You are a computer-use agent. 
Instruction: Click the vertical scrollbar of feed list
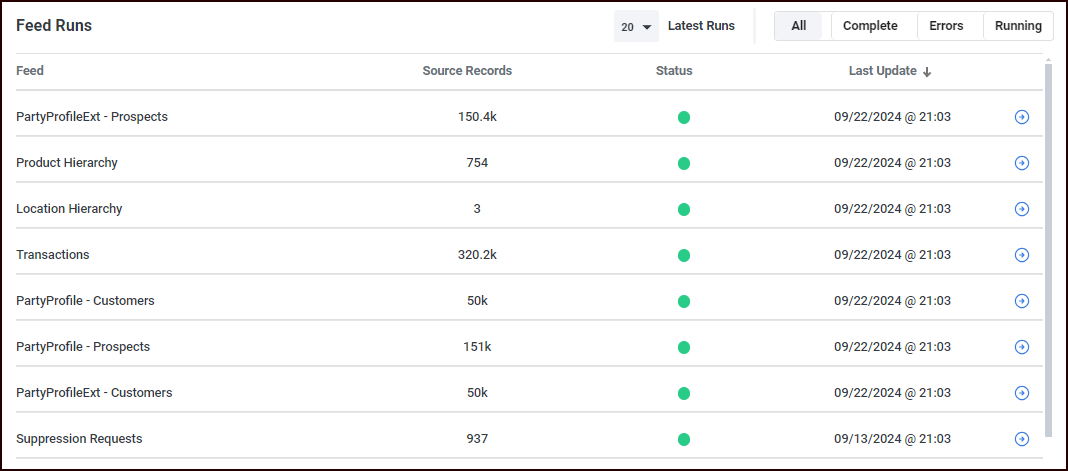pyautogui.click(x=1048, y=250)
